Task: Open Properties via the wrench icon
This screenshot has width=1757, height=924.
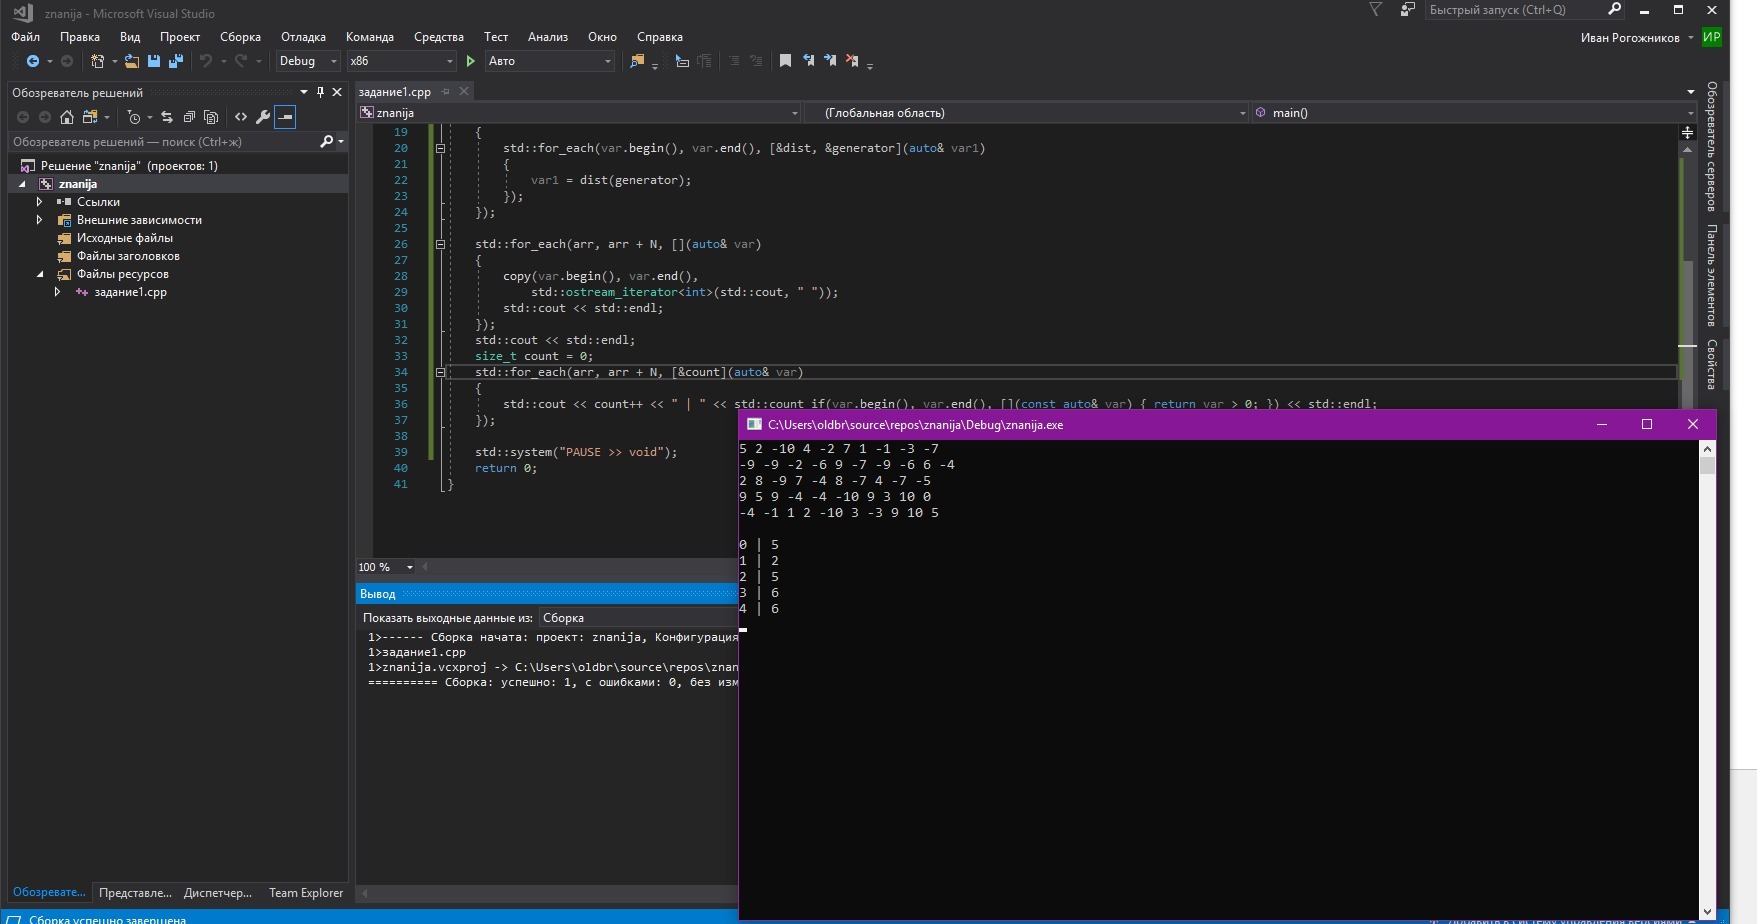Action: click(263, 117)
